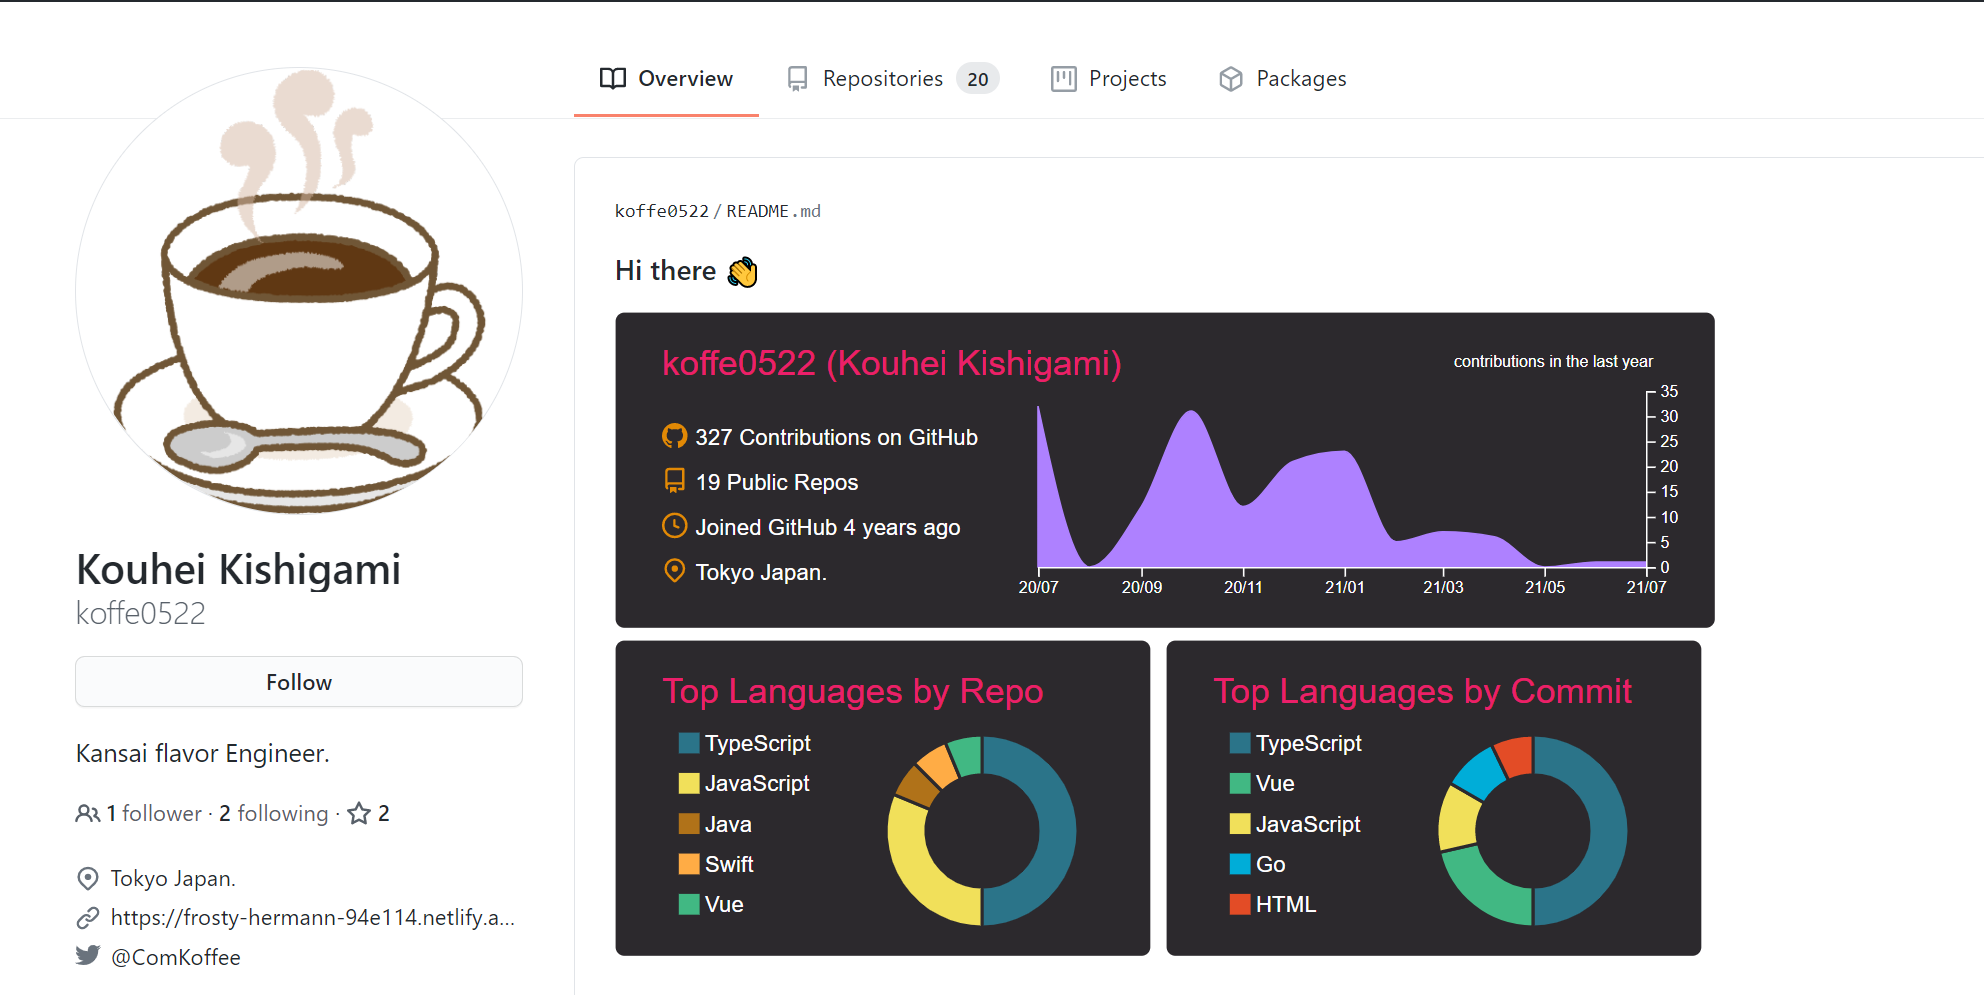Open the coffee cup profile avatar
The image size is (1984, 995).
(299, 291)
